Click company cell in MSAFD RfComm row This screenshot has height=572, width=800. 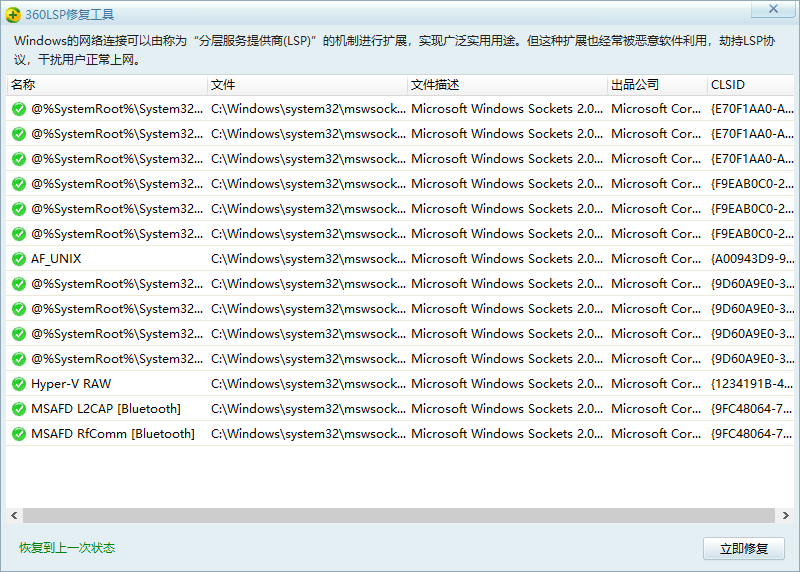tap(656, 434)
